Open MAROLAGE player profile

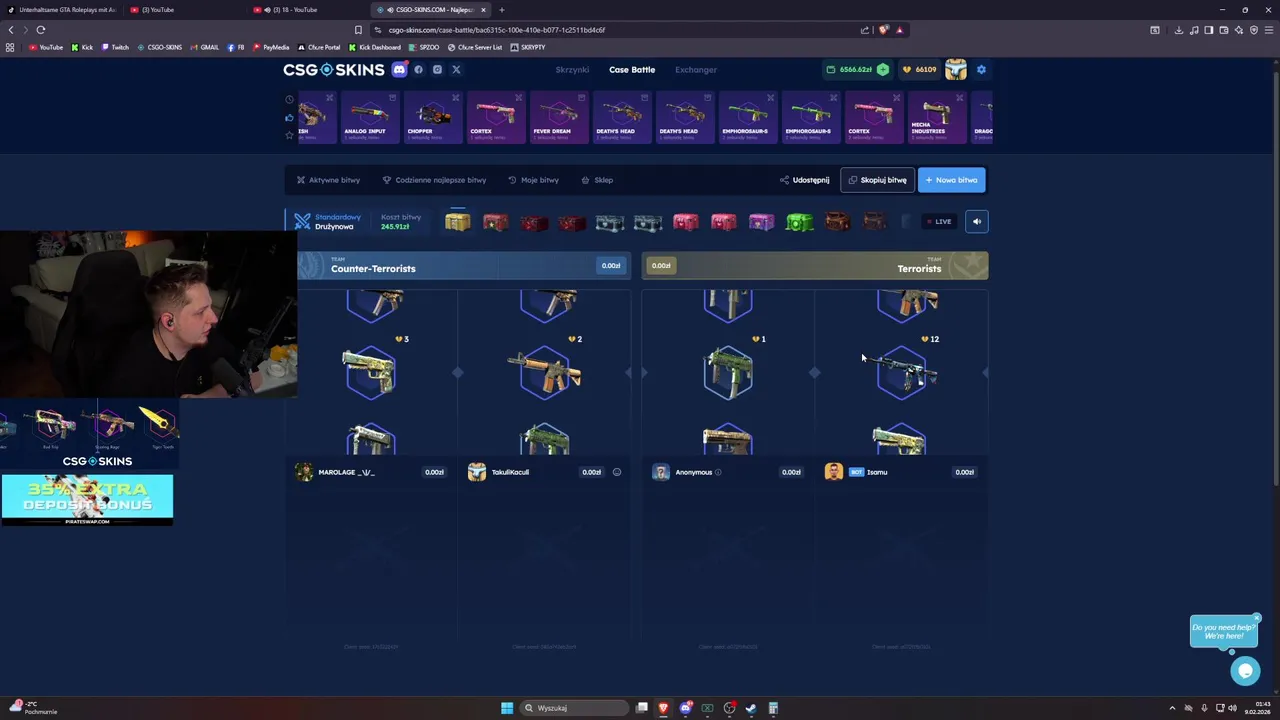(x=346, y=472)
